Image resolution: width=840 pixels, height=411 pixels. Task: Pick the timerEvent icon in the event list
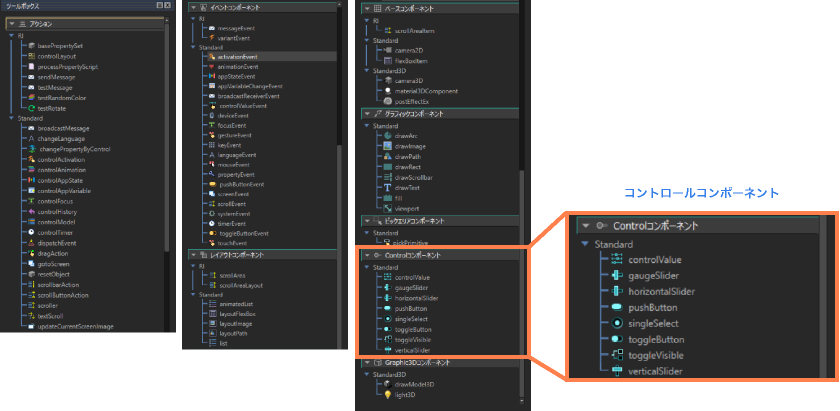pyautogui.click(x=211, y=224)
